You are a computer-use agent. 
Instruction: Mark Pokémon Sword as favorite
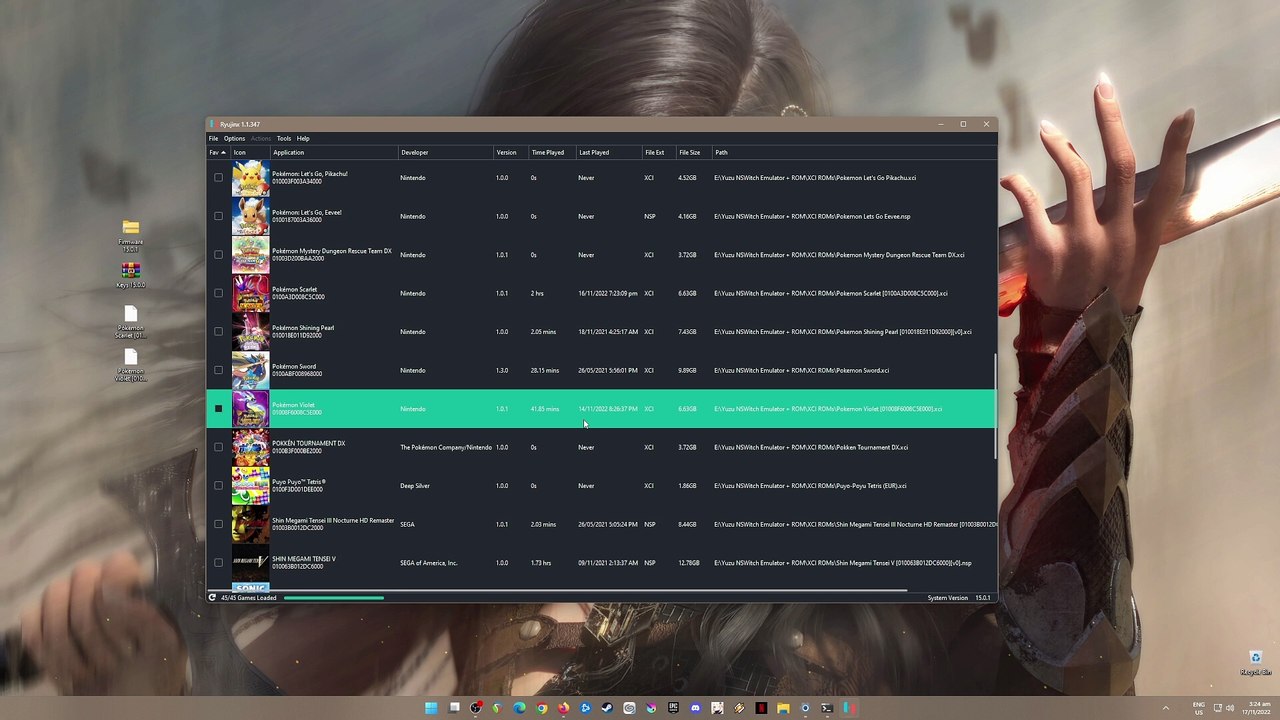point(218,370)
